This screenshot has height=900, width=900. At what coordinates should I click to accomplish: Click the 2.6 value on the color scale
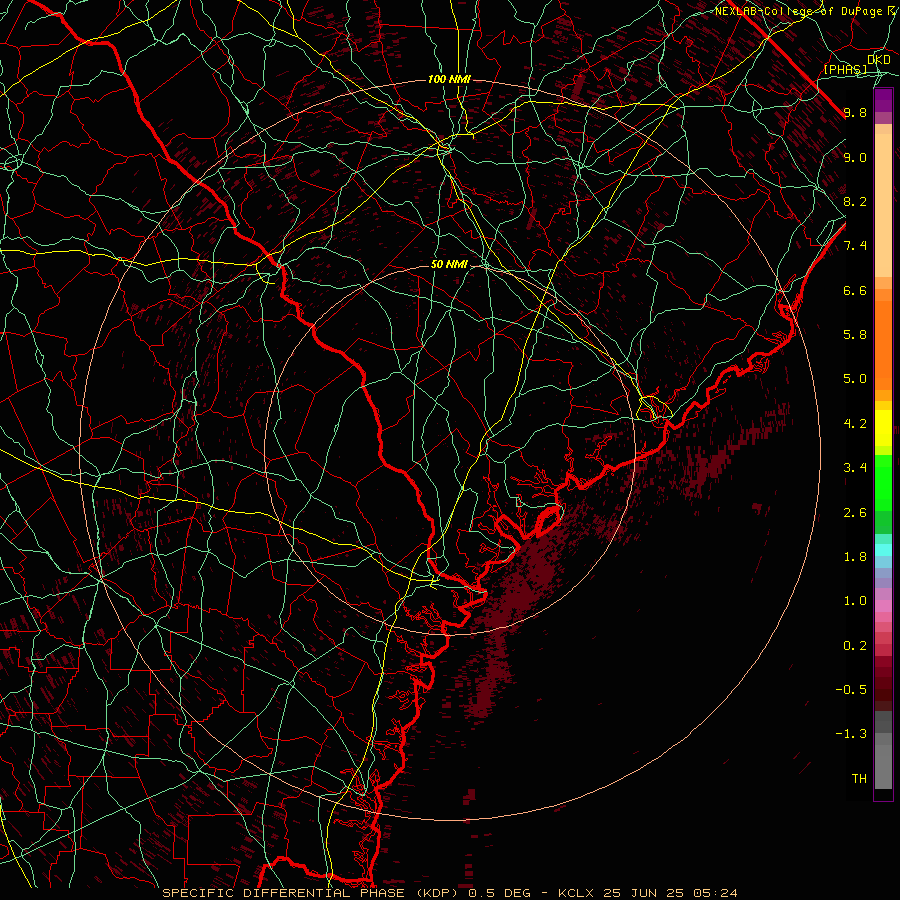point(855,513)
